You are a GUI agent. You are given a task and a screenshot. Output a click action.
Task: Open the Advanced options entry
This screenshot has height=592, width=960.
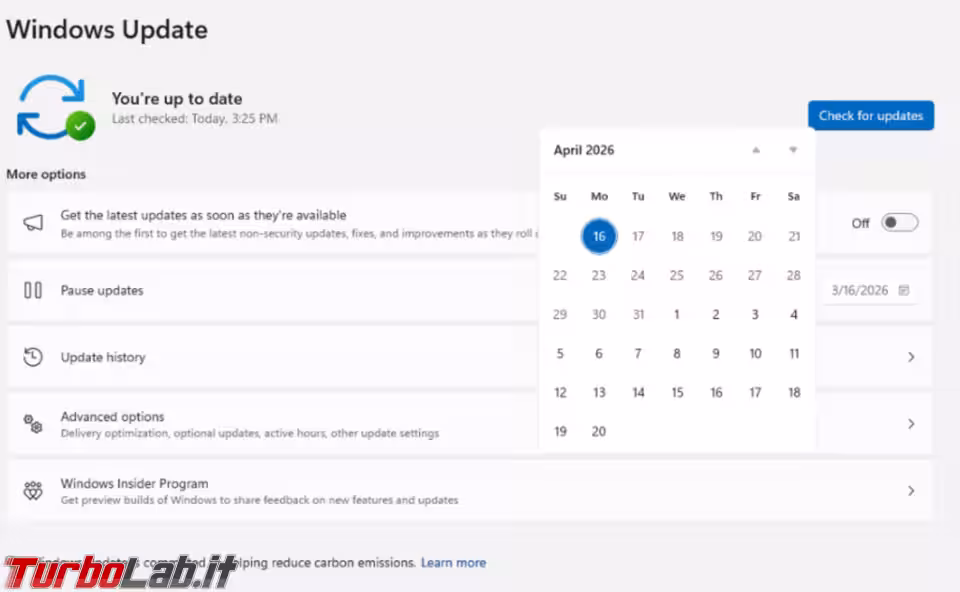point(112,417)
